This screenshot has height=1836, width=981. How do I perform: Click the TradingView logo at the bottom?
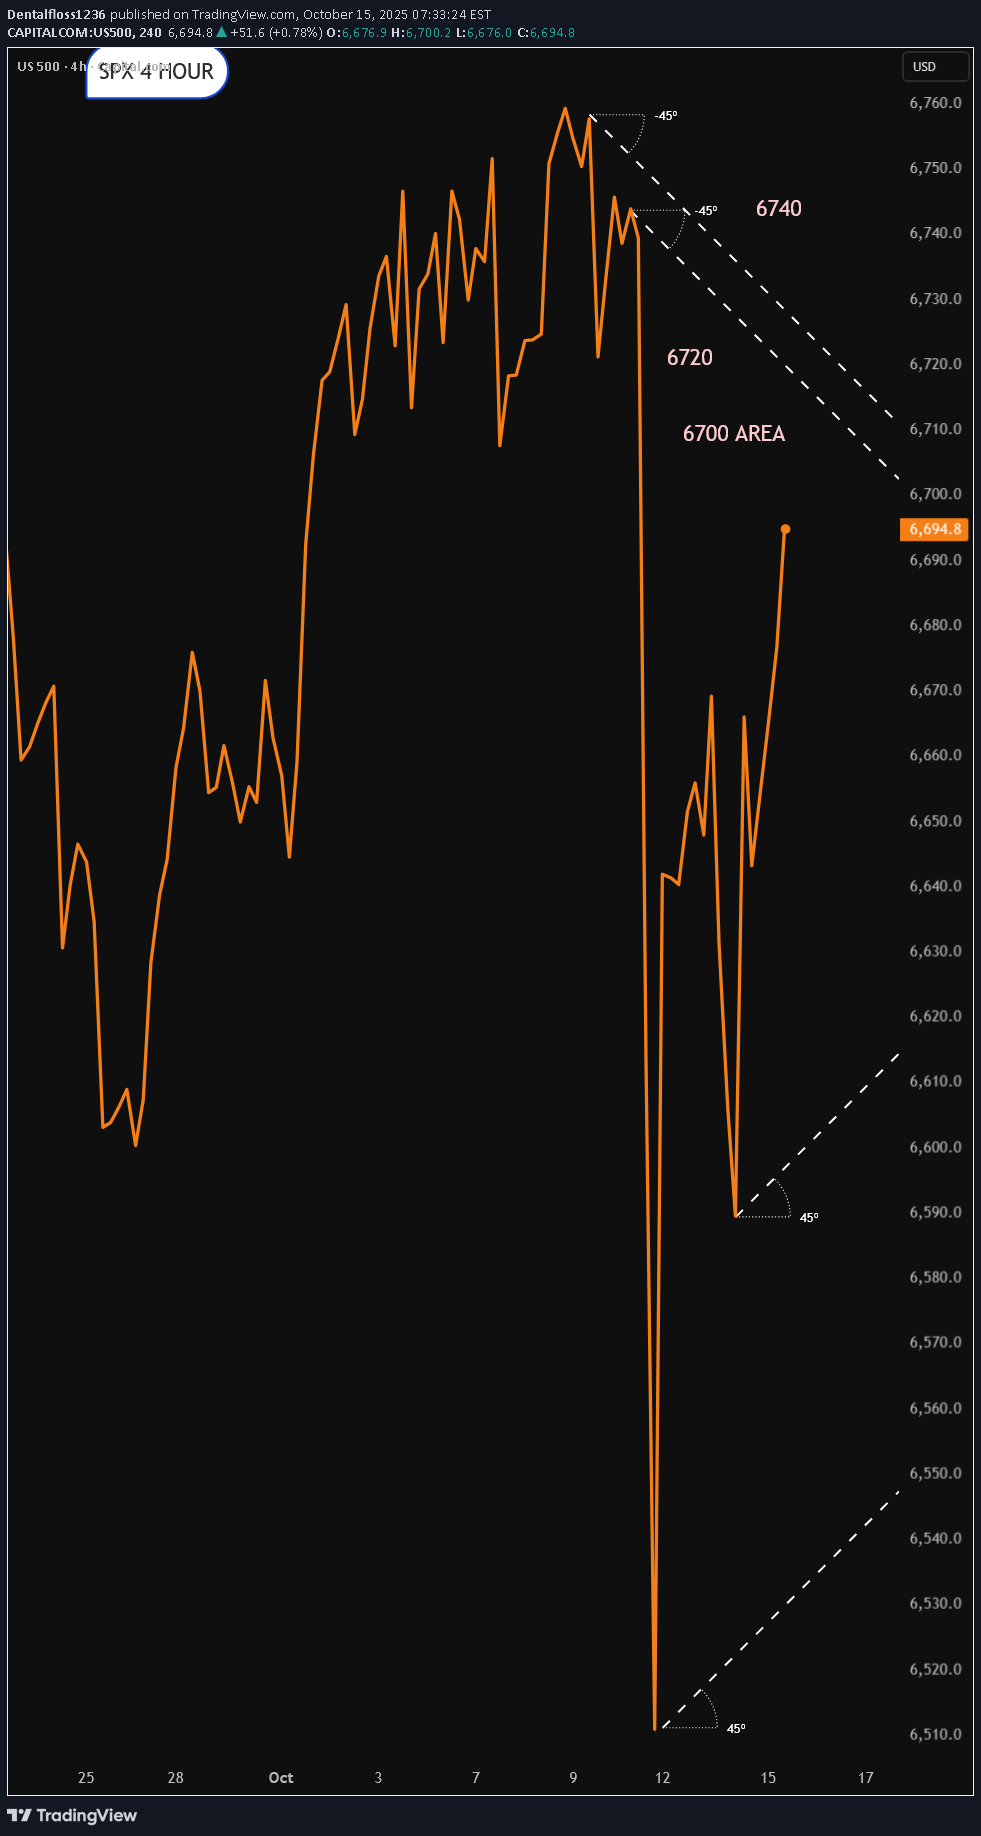tap(72, 1815)
